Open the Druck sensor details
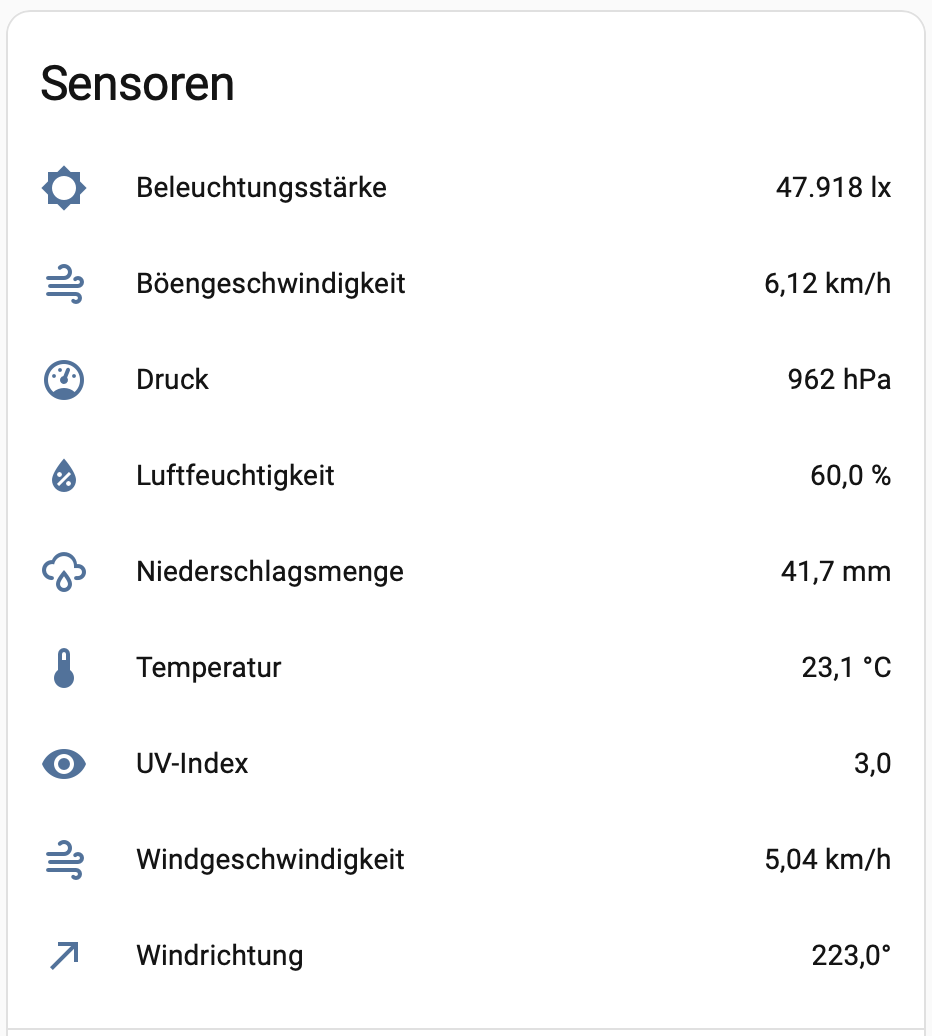Screen dimensions: 932x1036 coord(466,380)
